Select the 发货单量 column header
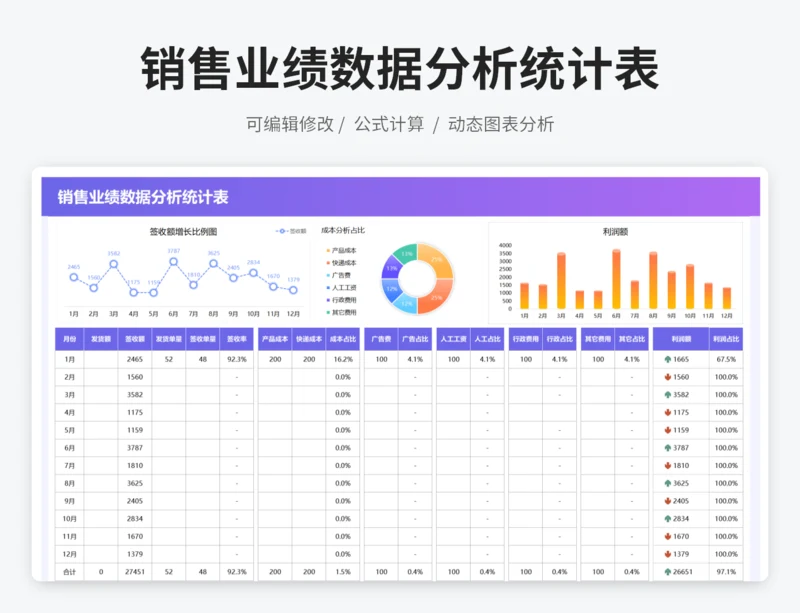 pyautogui.click(x=169, y=339)
